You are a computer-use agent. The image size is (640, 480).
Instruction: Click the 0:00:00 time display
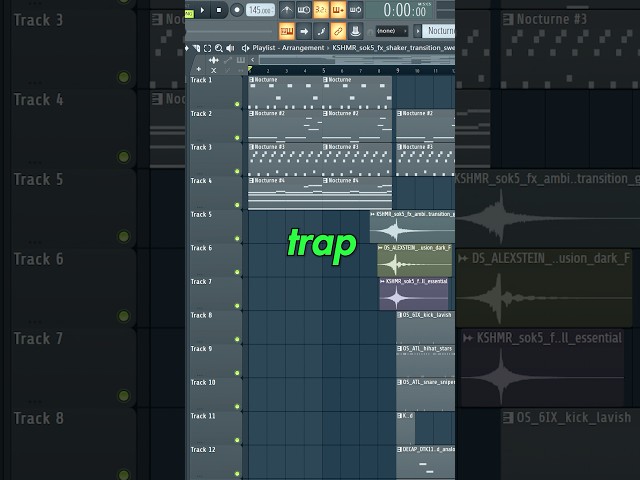point(405,10)
